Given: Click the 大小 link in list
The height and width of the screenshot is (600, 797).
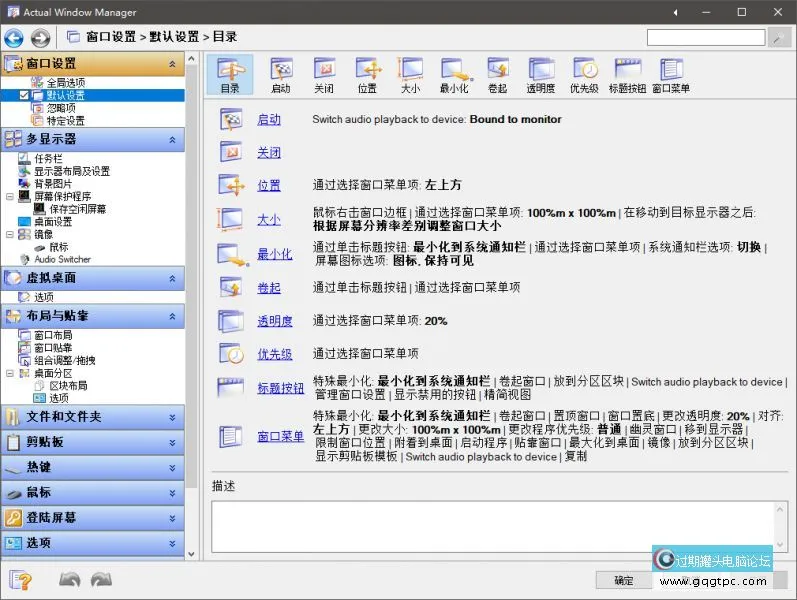Looking at the screenshot, I should 268,219.
